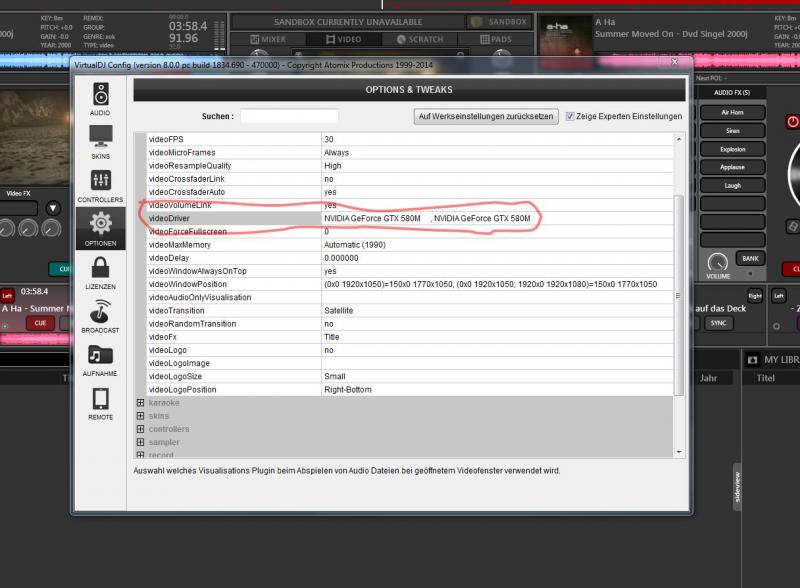Image resolution: width=800 pixels, height=588 pixels.
Task: Click the Satellite videoTransition value
Action: [x=338, y=311]
